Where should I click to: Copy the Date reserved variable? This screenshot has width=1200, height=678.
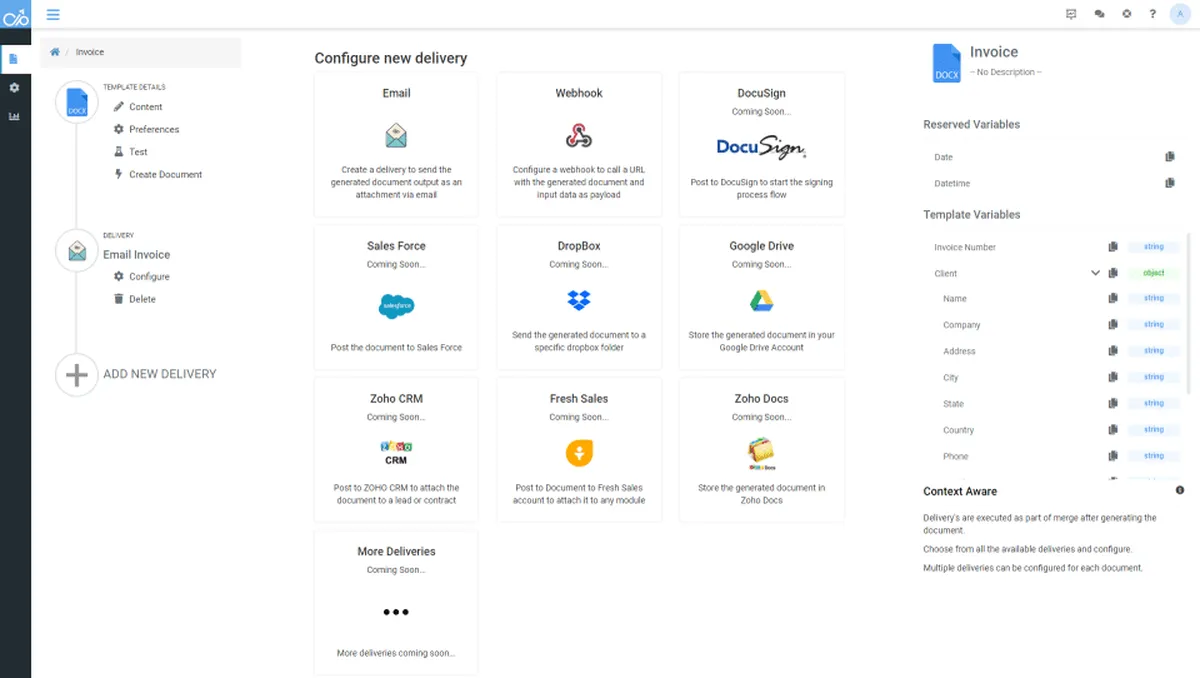click(x=1170, y=157)
